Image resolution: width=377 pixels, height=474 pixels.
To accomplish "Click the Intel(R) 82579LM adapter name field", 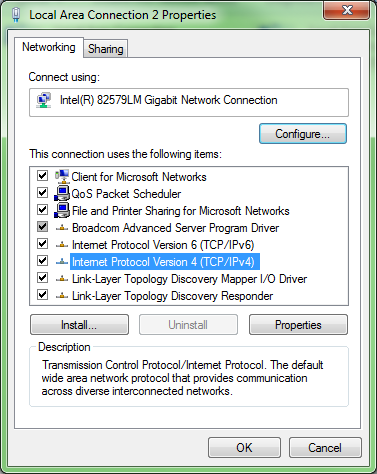I will click(x=189, y=102).
